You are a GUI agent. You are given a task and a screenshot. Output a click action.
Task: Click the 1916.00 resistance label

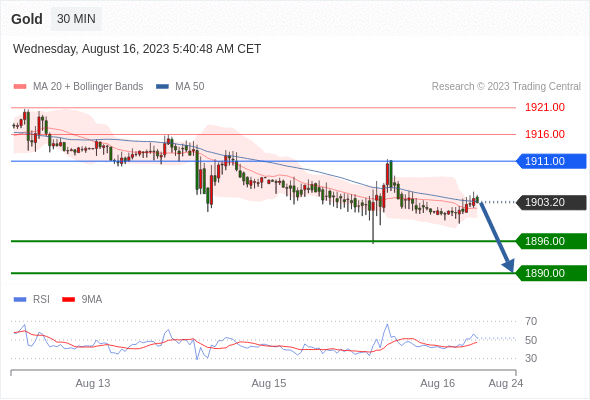pyautogui.click(x=545, y=134)
